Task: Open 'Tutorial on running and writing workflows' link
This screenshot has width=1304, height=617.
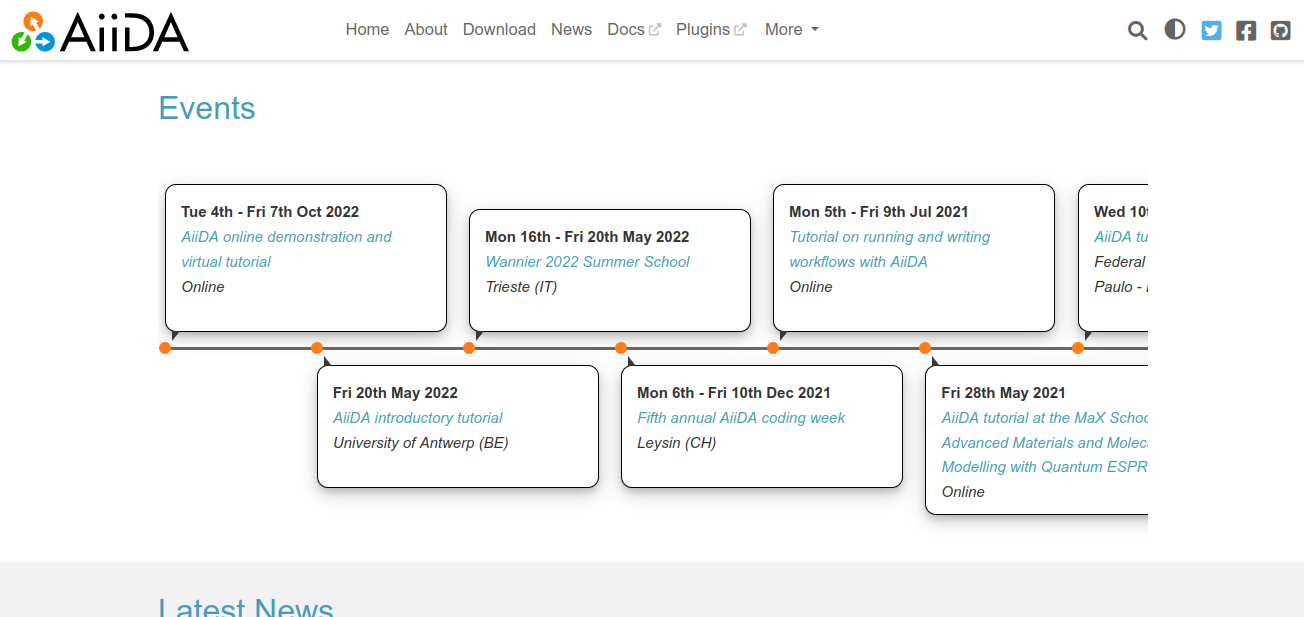Action: [x=890, y=249]
